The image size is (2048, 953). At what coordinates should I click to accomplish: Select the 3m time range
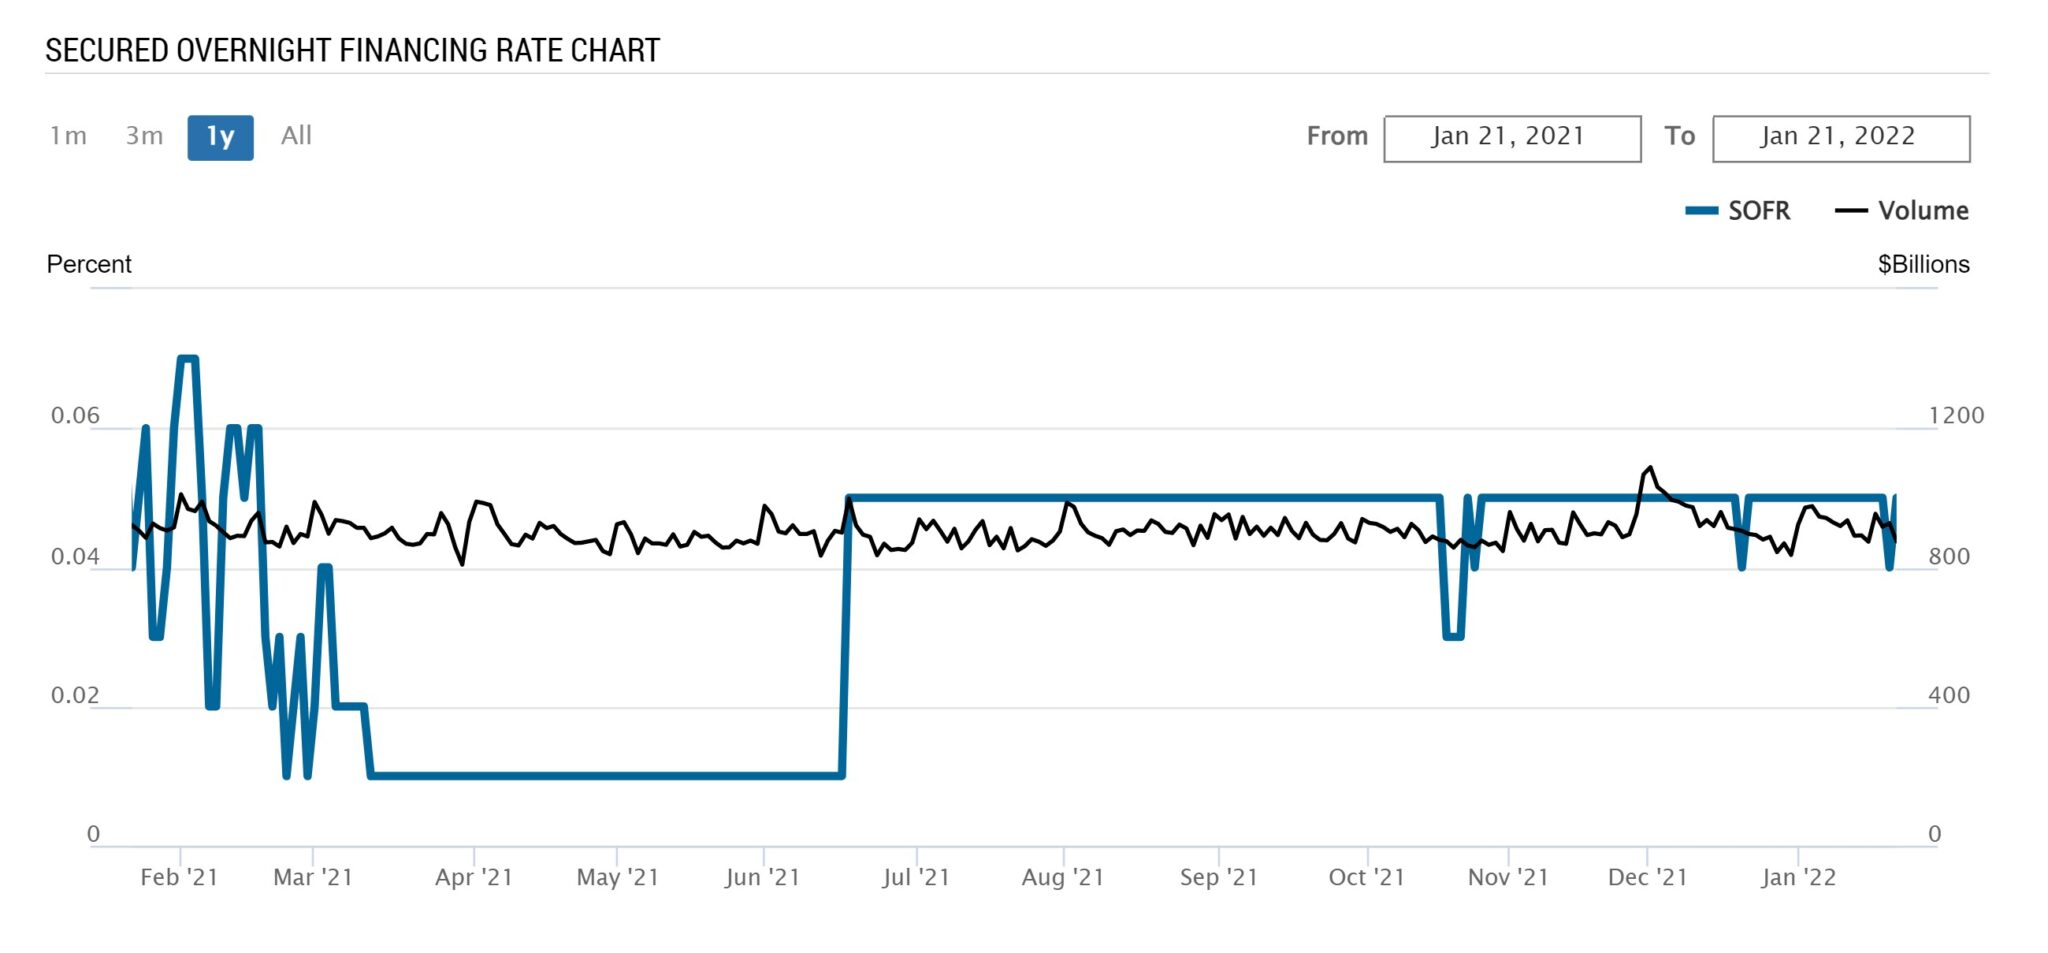145,136
